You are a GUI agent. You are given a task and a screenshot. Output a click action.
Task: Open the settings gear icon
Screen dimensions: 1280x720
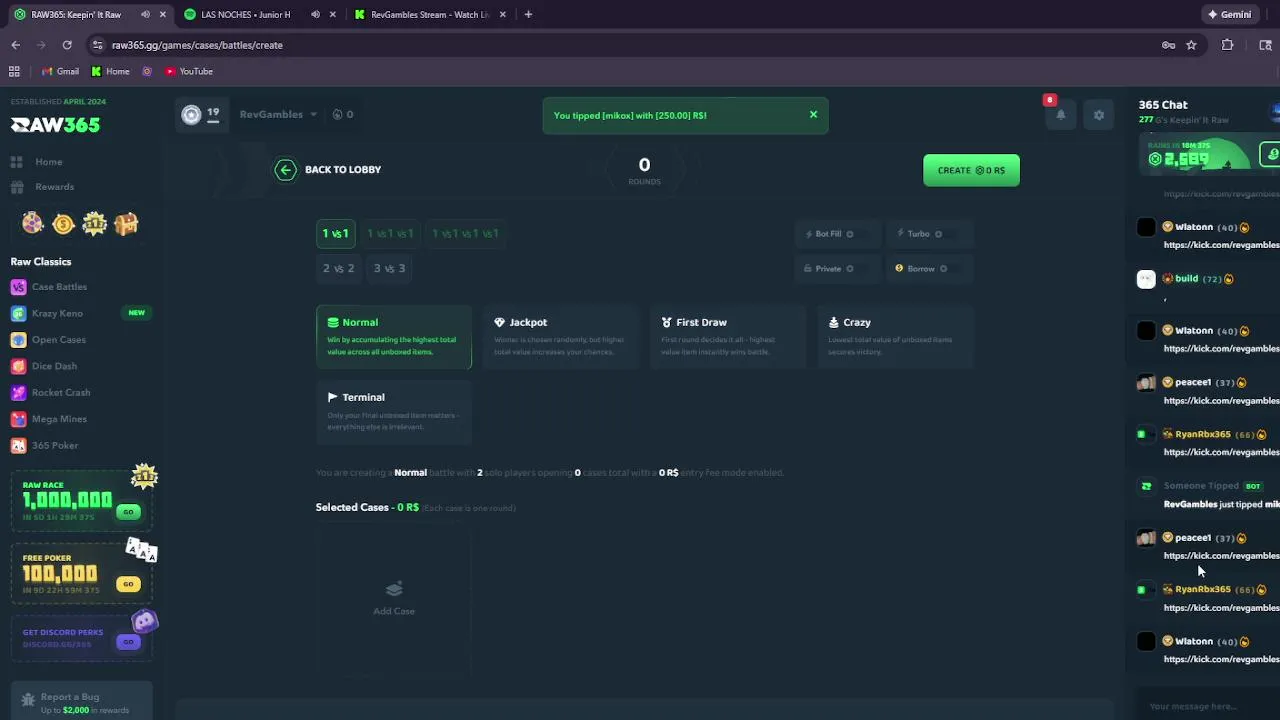pos(1099,115)
